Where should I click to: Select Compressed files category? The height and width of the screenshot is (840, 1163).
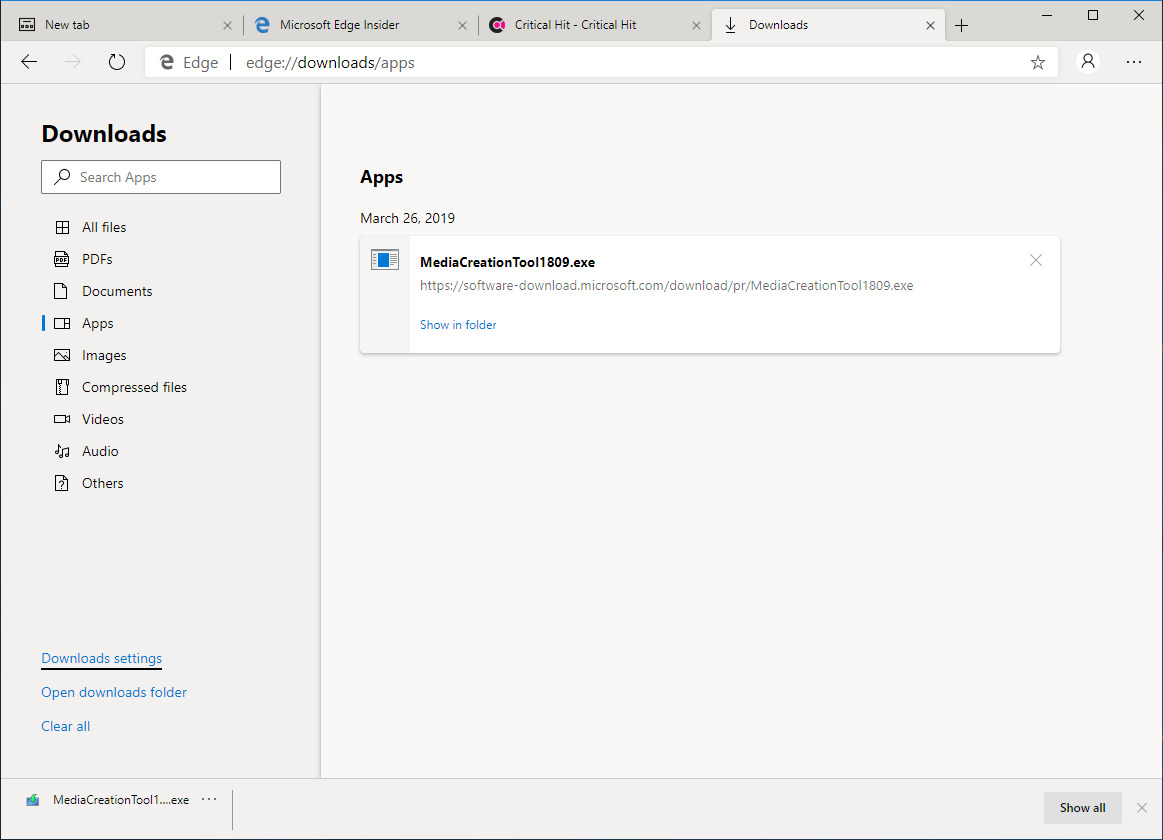coord(134,387)
